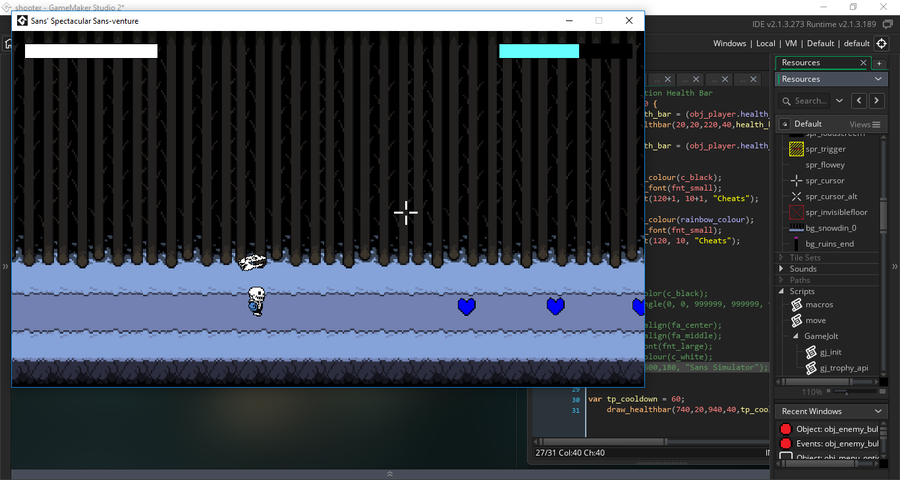Click the white player health bar

click(x=91, y=51)
